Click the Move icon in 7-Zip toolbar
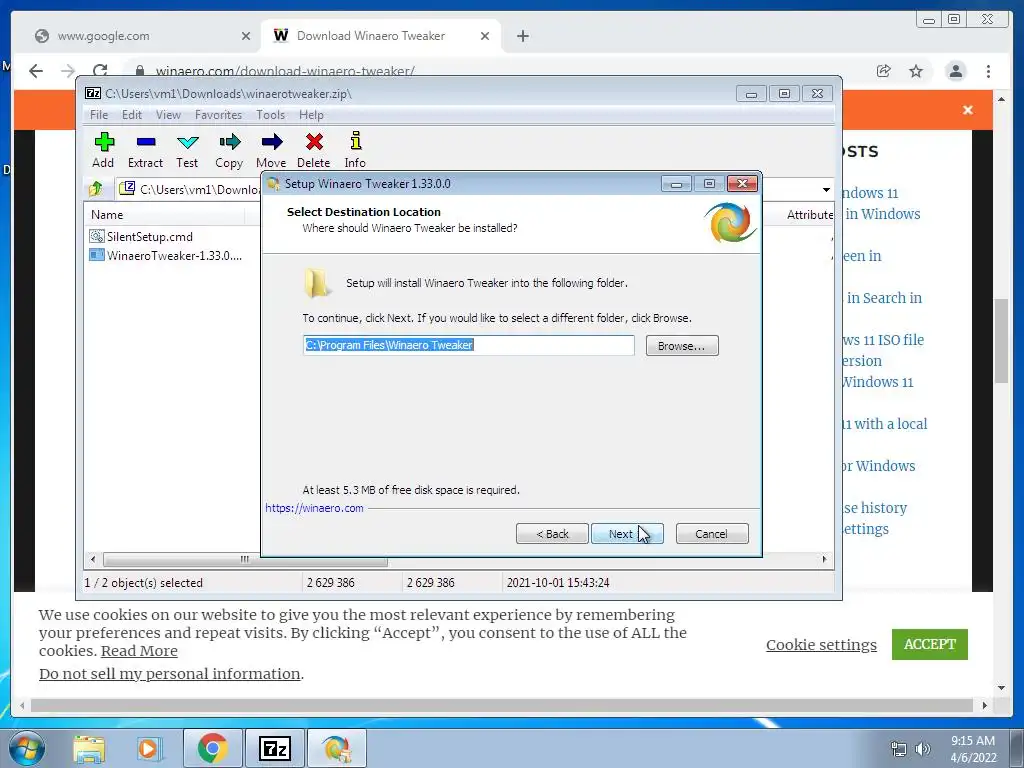This screenshot has height=768, width=1024. point(271,150)
